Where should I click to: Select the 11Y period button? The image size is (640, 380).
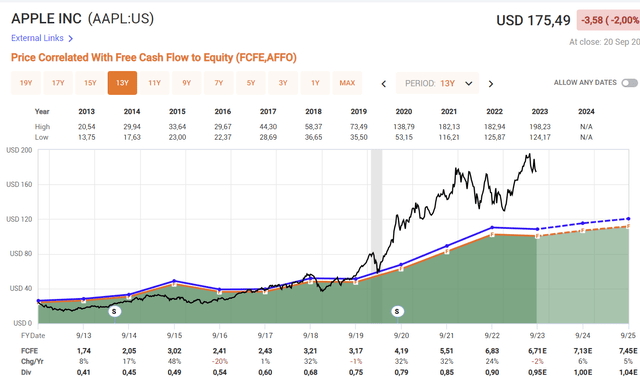coord(154,83)
